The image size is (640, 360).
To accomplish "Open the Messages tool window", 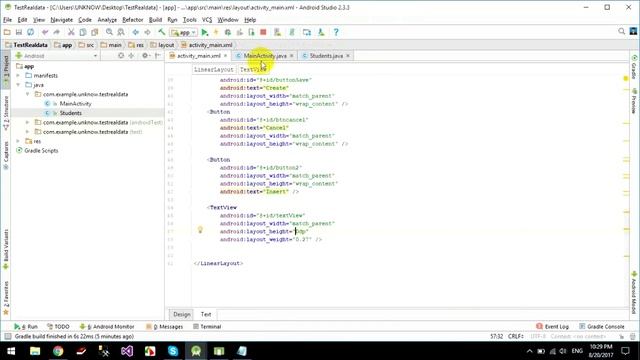I will 164,327.
